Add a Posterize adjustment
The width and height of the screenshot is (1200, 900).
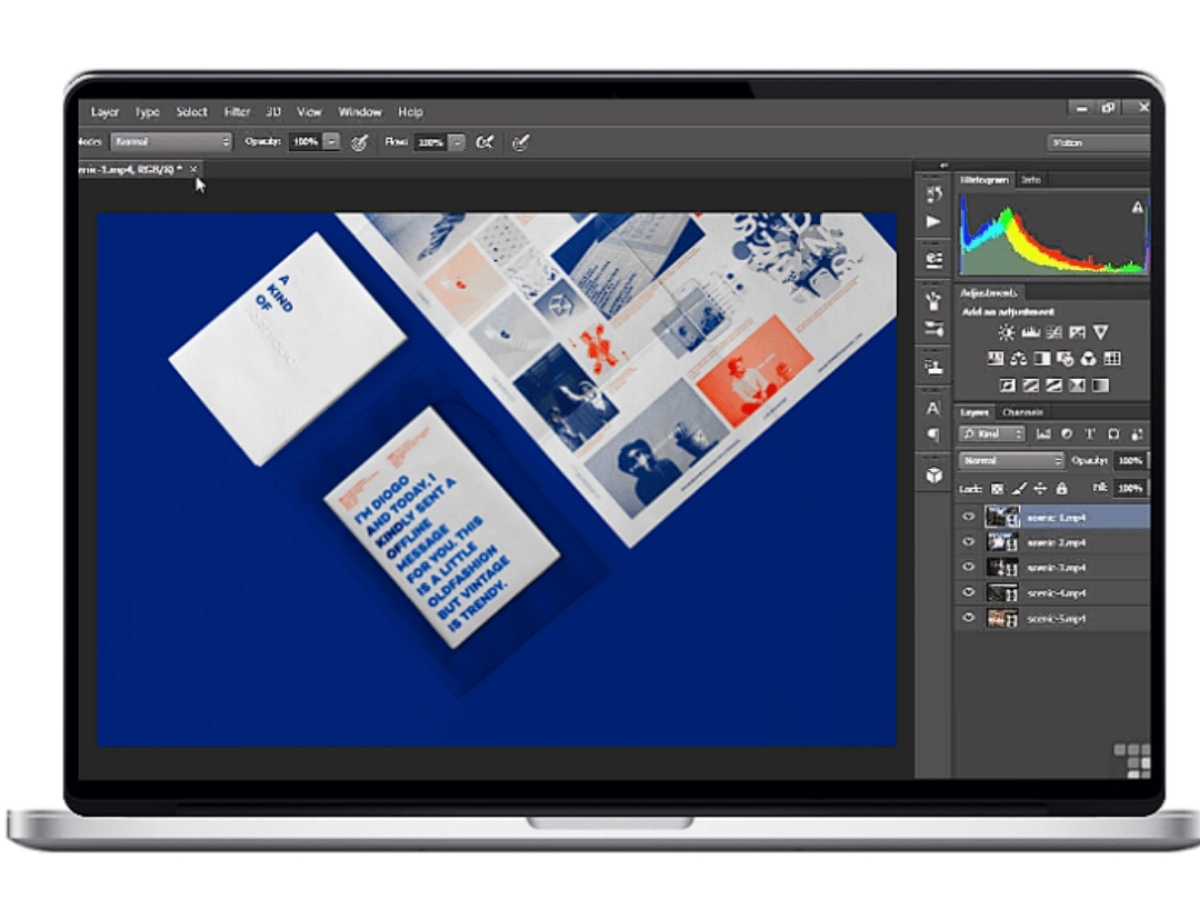click(x=1030, y=385)
